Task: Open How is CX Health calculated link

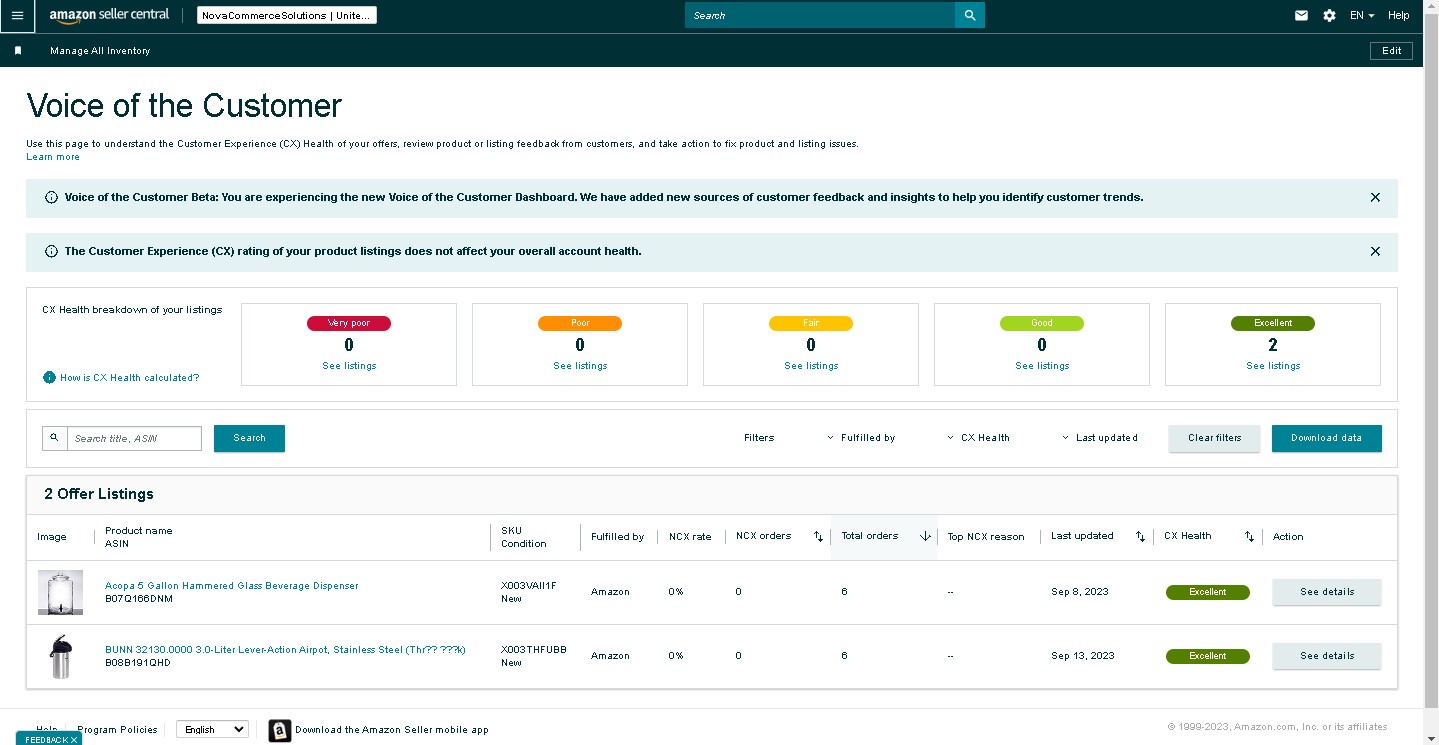Action: point(129,378)
